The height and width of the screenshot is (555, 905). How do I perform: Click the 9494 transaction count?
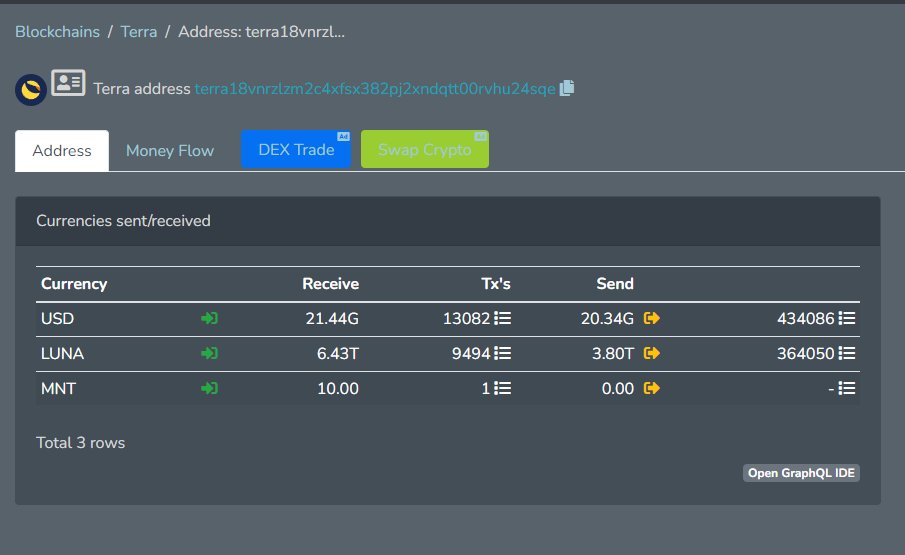pos(471,353)
